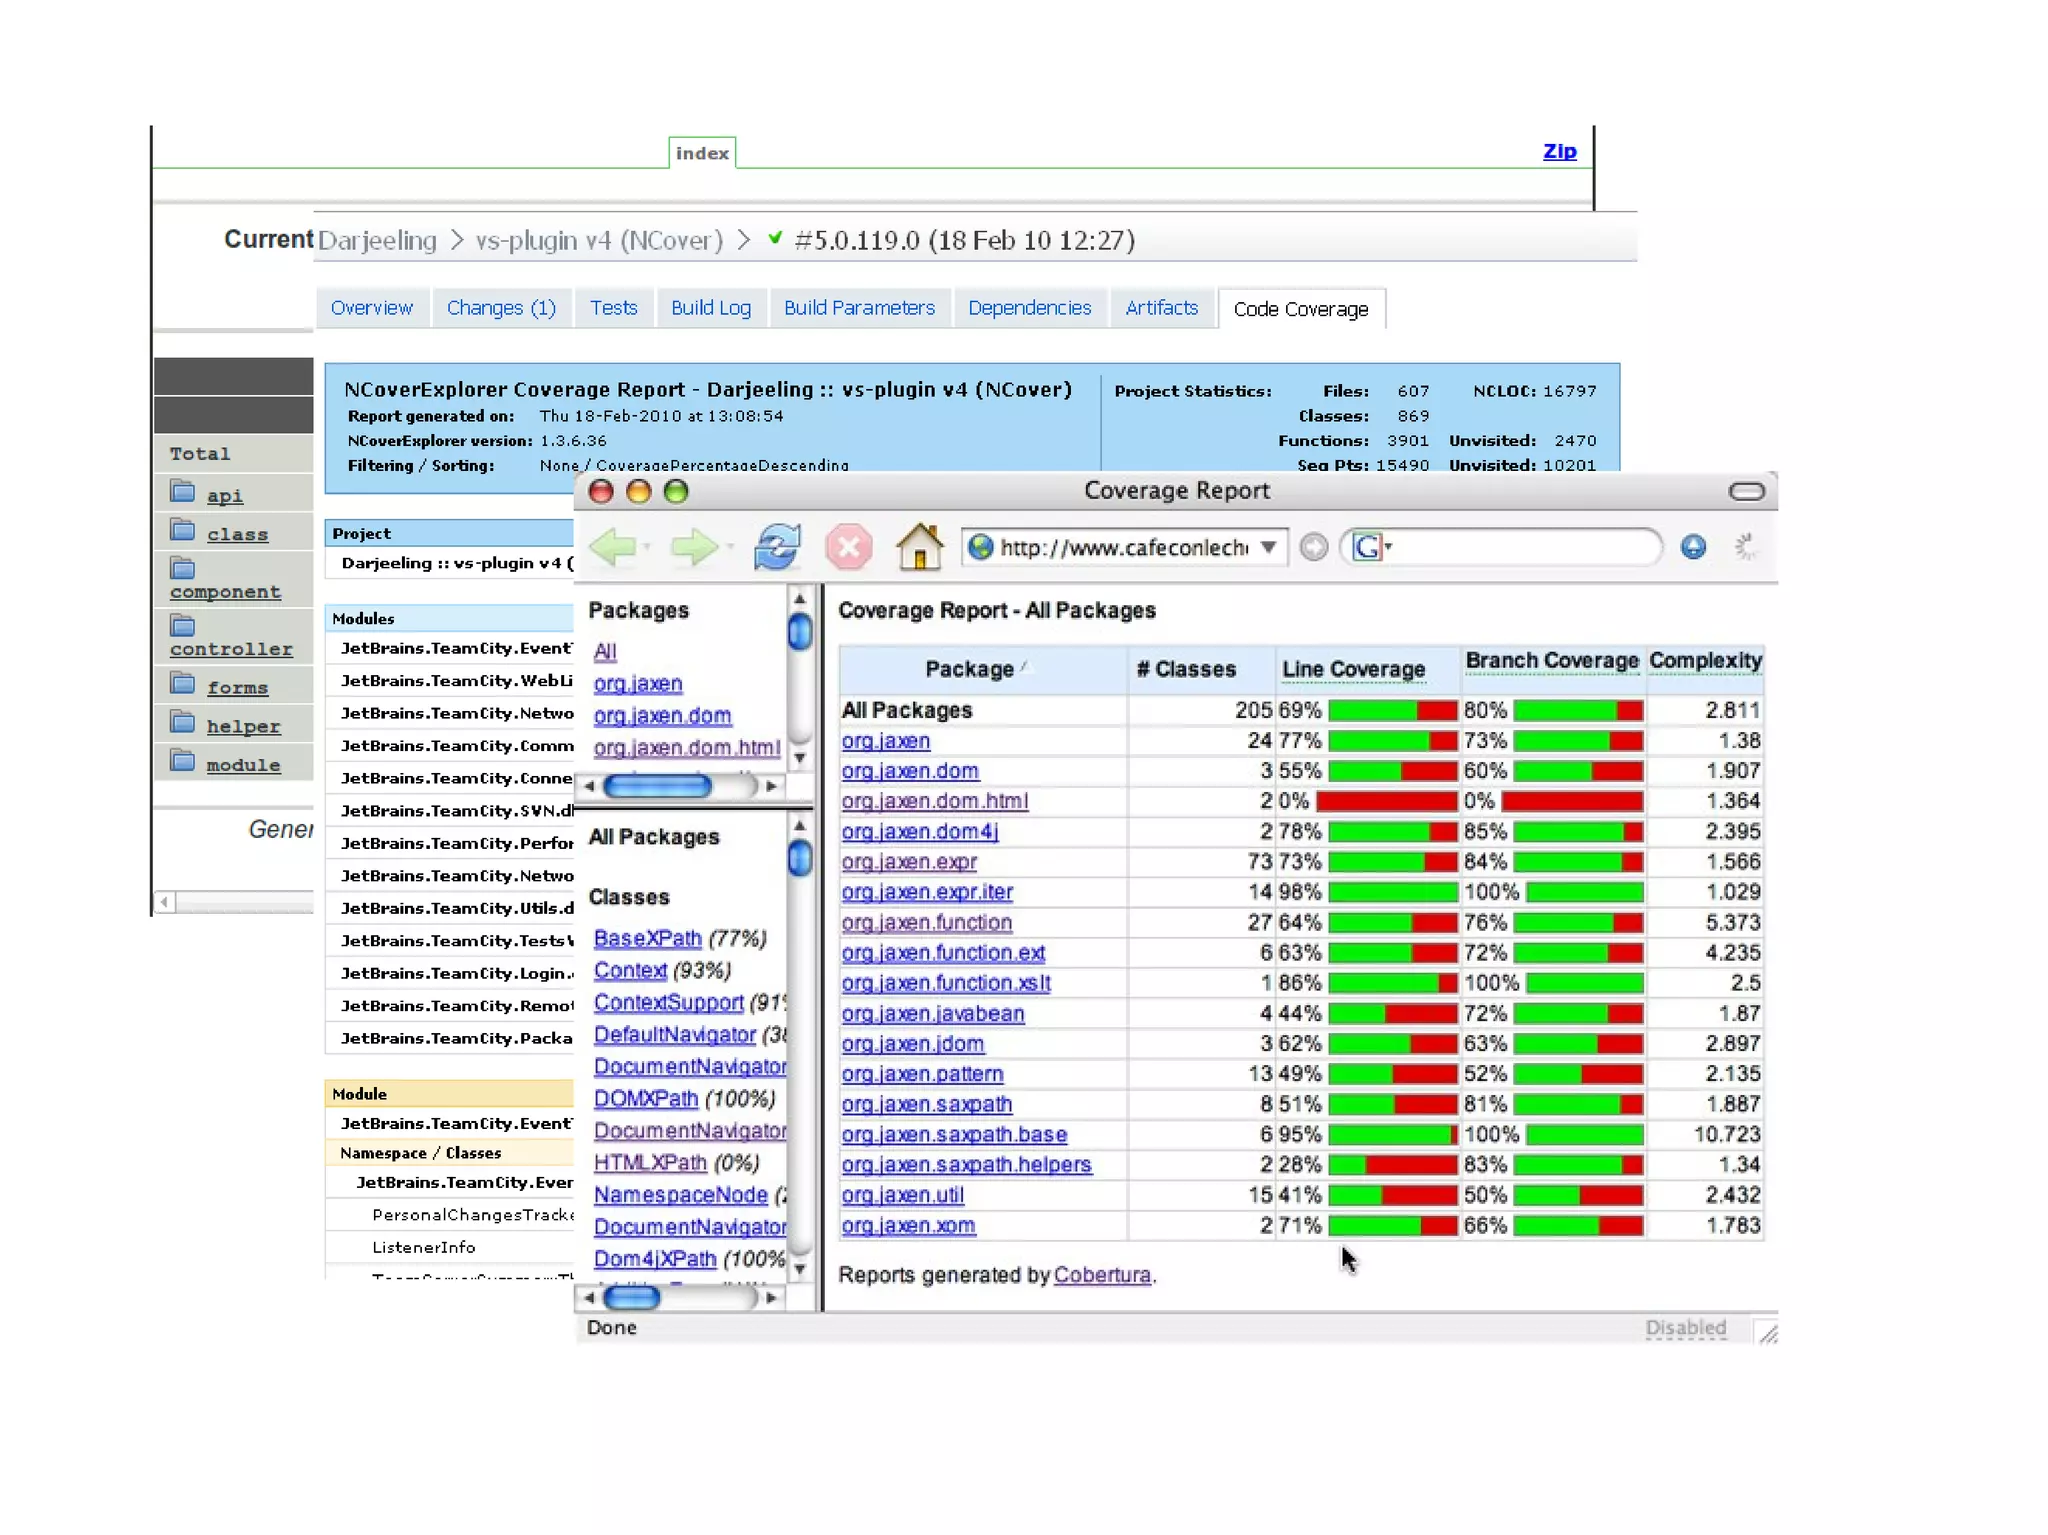The image size is (2048, 1535).
Task: Click the Go button beside address bar
Action: [x=1314, y=547]
